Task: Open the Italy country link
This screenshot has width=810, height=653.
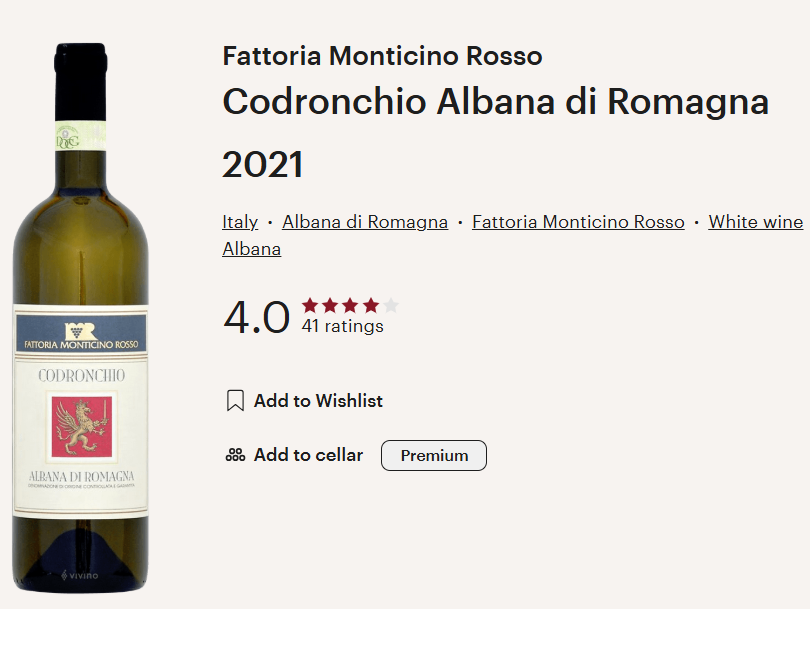Action: tap(240, 222)
